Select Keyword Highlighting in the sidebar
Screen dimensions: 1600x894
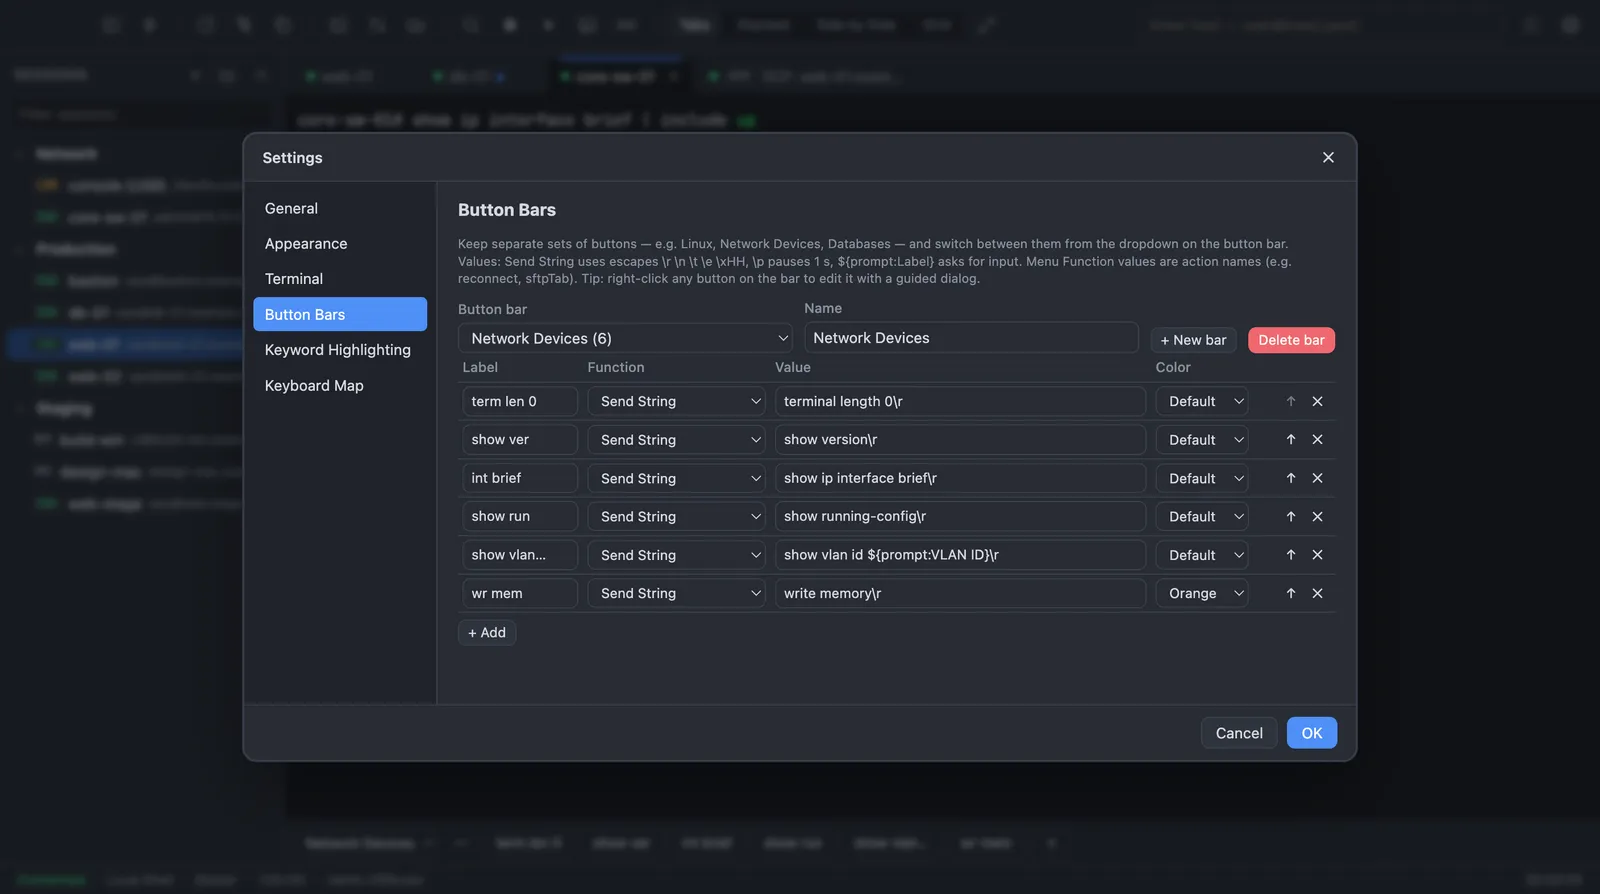pyautogui.click(x=340, y=350)
